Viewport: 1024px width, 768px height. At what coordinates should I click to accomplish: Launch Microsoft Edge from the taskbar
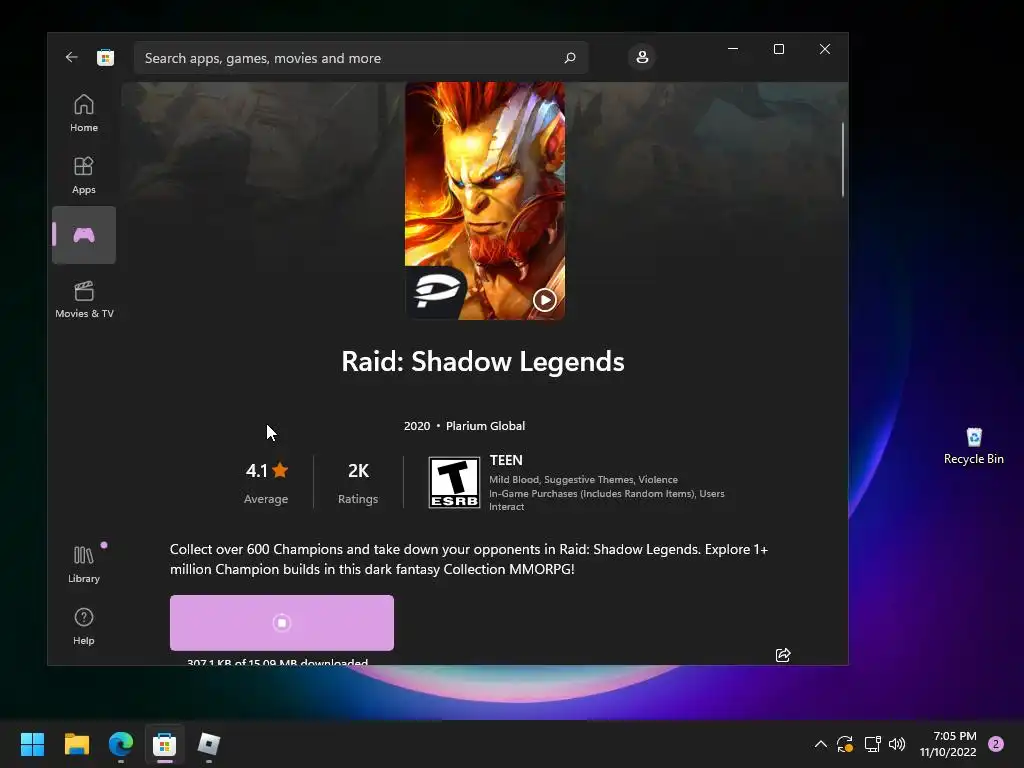121,744
